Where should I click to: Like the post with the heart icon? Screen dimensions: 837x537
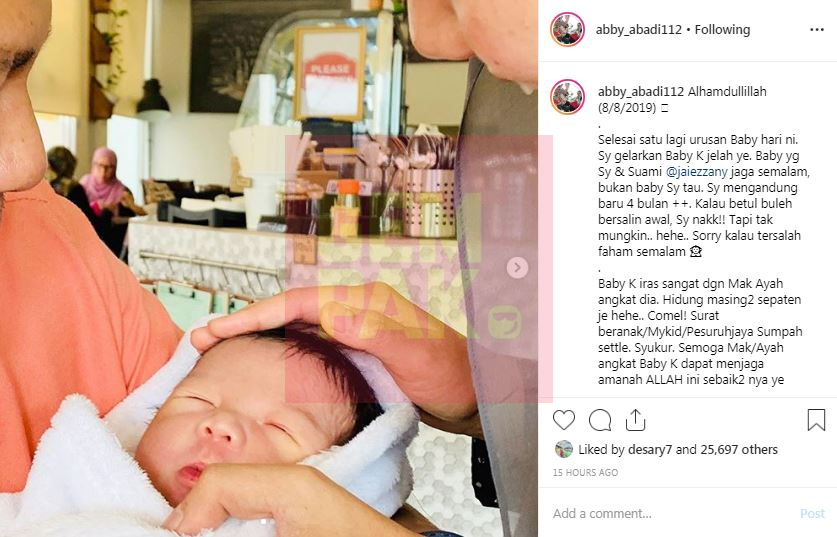564,420
